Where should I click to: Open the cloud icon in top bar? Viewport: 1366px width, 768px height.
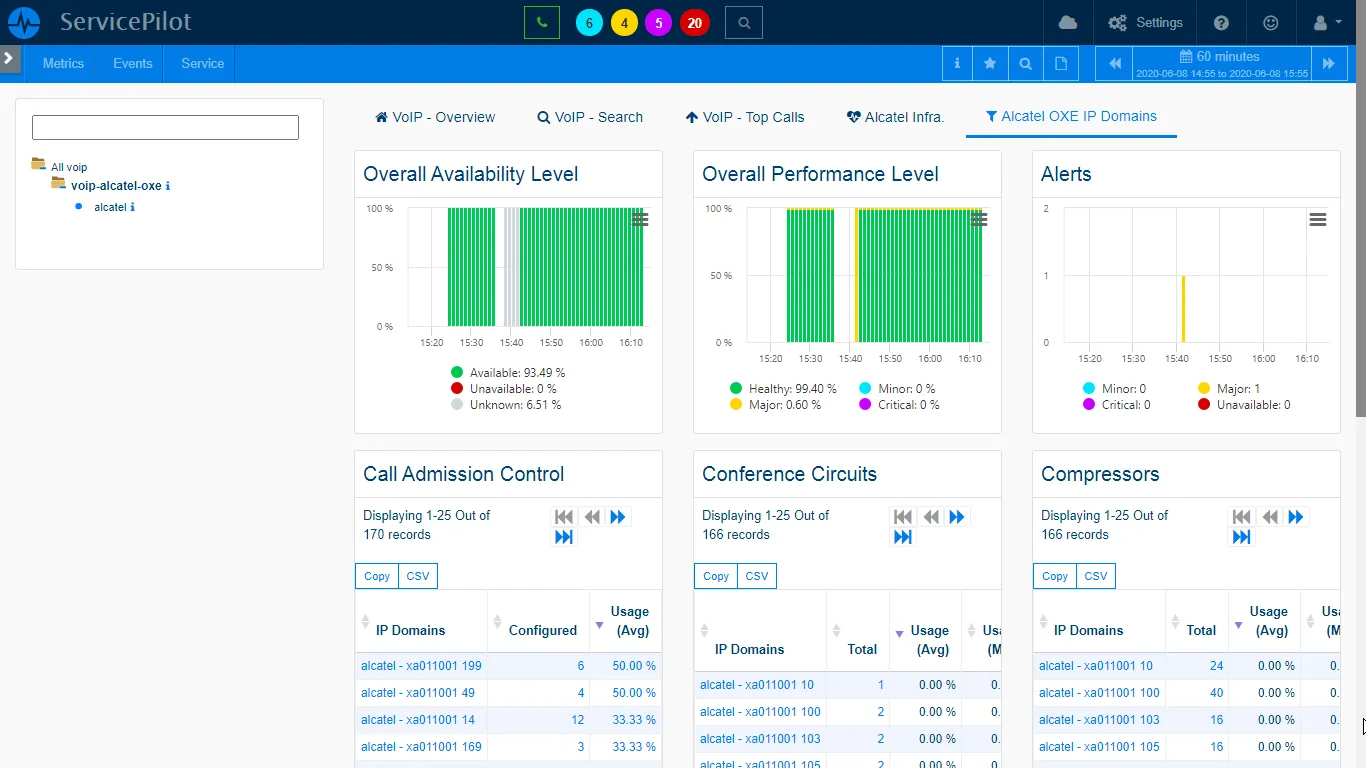(x=1067, y=22)
